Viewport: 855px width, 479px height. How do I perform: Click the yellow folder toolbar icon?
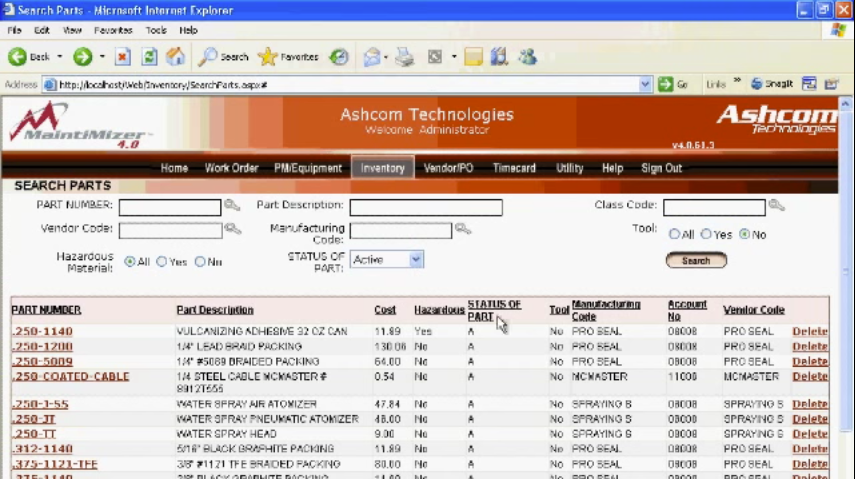coord(473,57)
